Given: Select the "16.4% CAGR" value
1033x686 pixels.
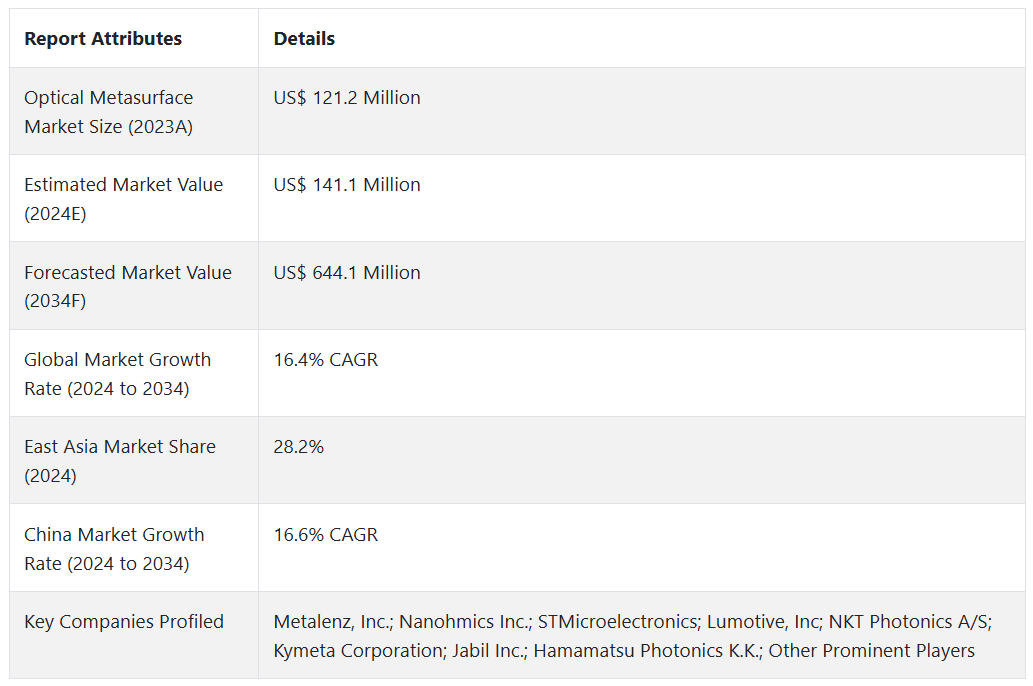Looking at the screenshot, I should pyautogui.click(x=326, y=360).
